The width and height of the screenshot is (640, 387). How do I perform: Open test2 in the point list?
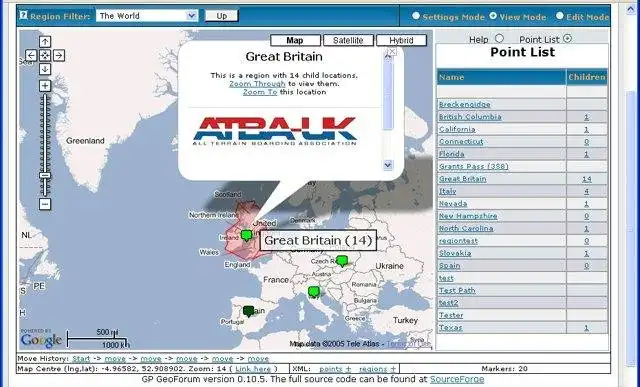coord(448,303)
